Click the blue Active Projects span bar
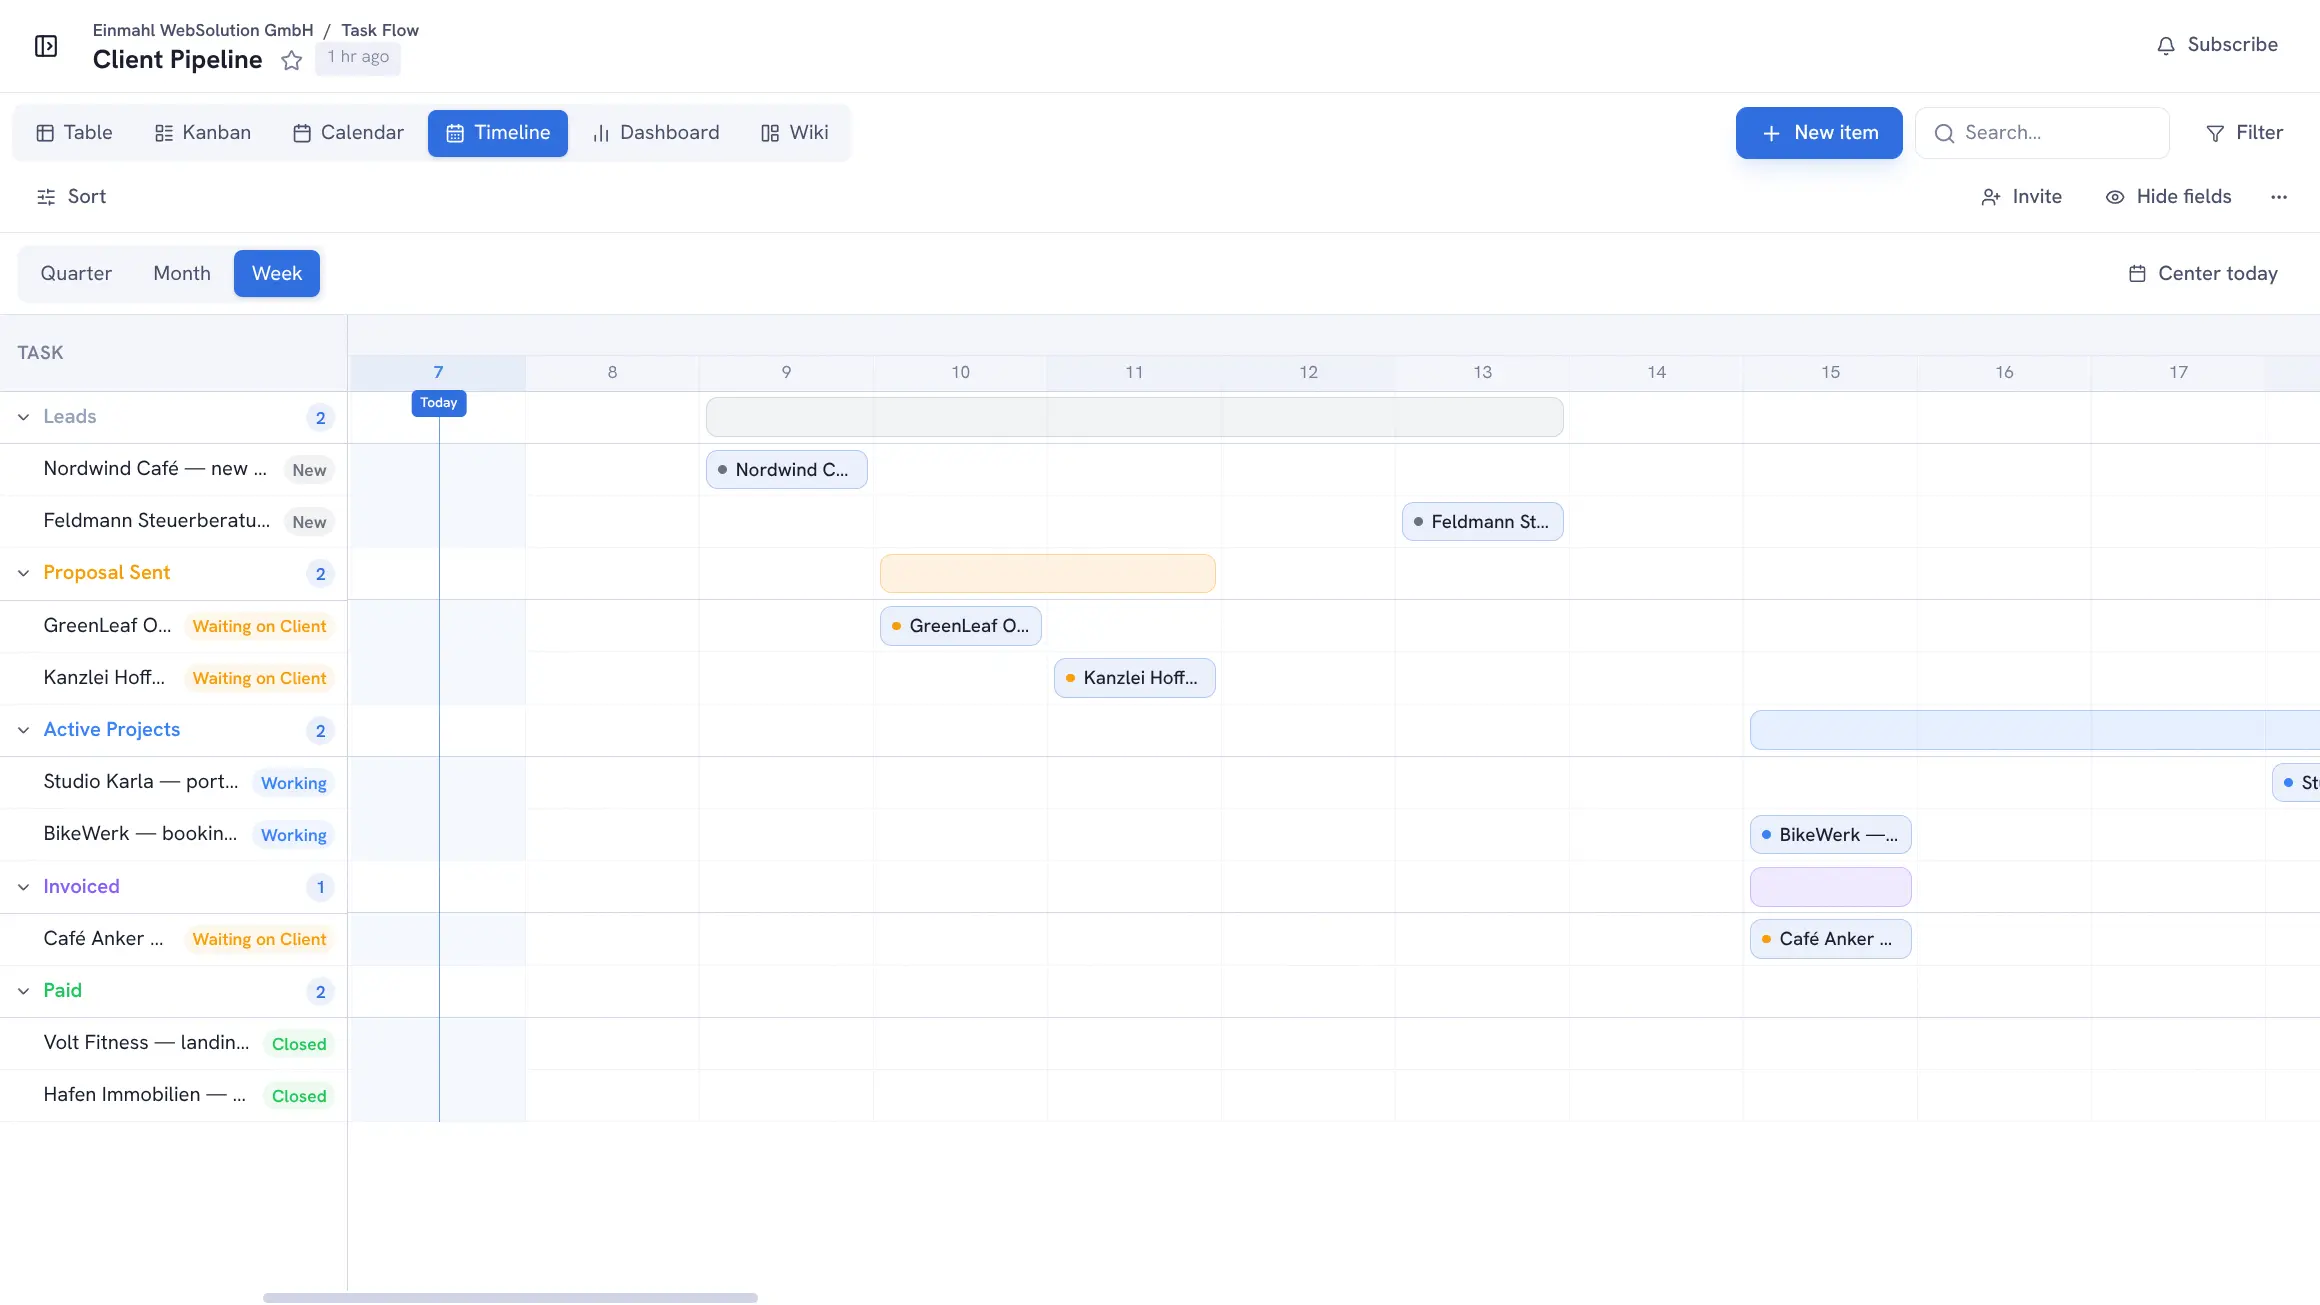This screenshot has width=2320, height=1305. pyautogui.click(x=2035, y=730)
